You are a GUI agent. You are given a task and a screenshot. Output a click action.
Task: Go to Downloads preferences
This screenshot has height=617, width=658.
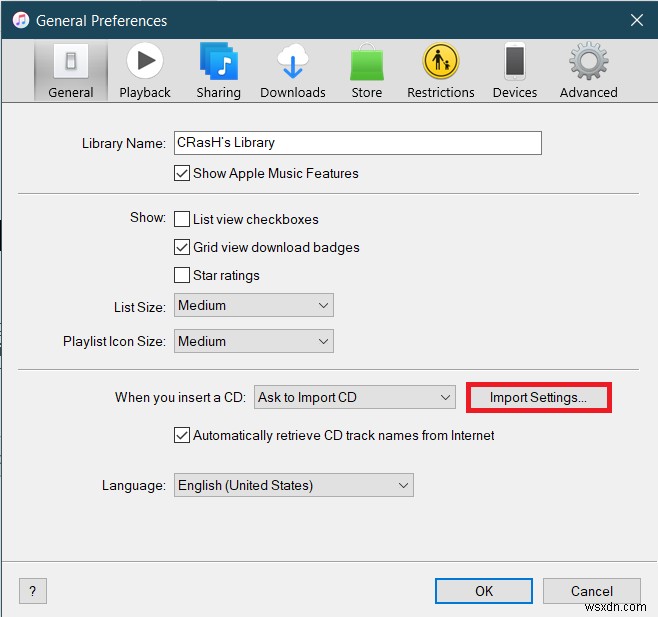coord(292,71)
